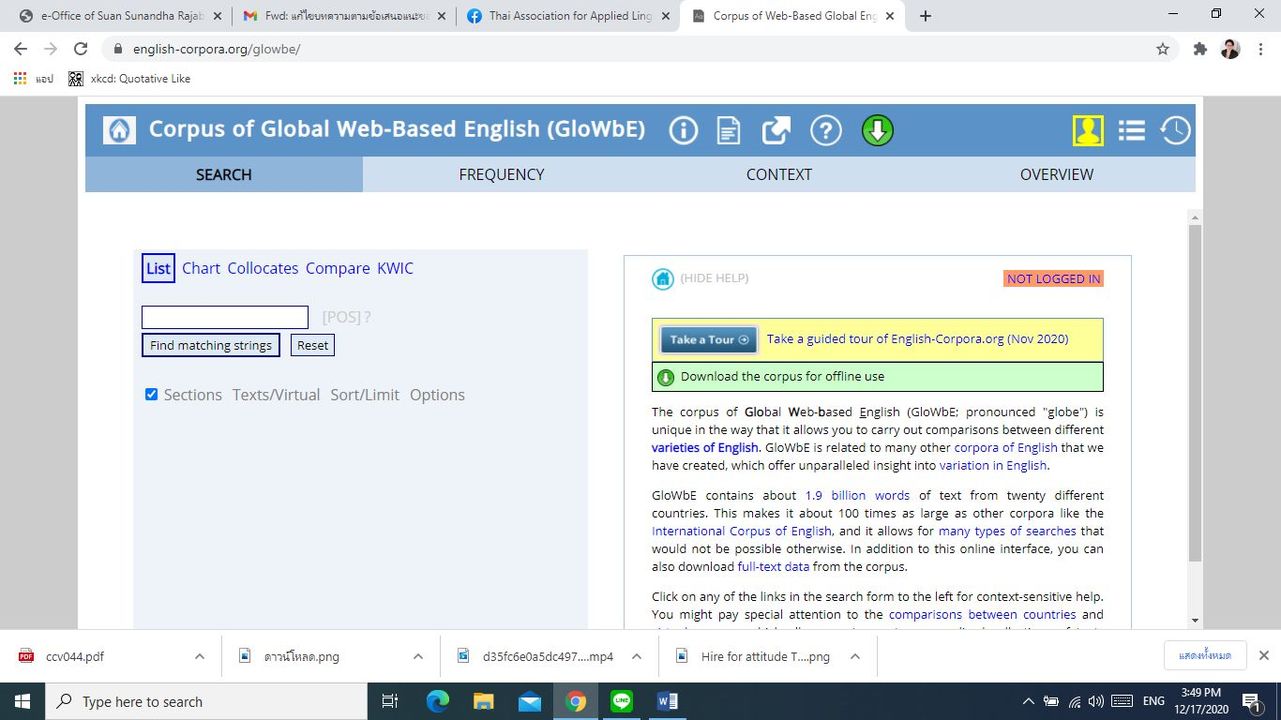Click the search word input field

click(225, 317)
